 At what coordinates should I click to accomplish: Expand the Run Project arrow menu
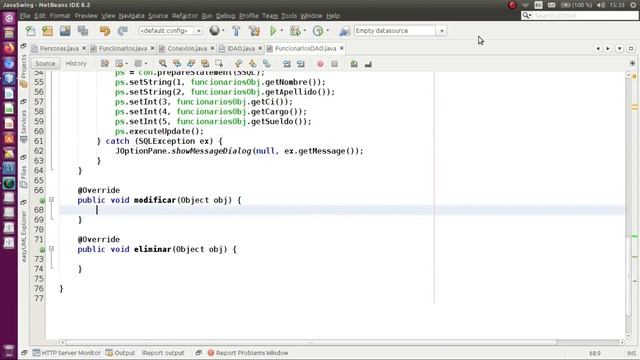282,31
